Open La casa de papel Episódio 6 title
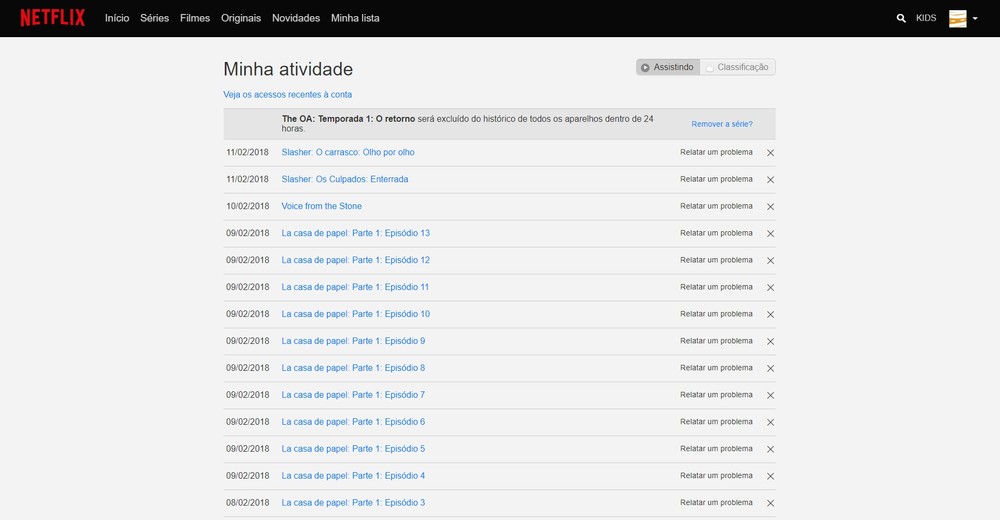The height and width of the screenshot is (520, 1000). click(x=353, y=422)
